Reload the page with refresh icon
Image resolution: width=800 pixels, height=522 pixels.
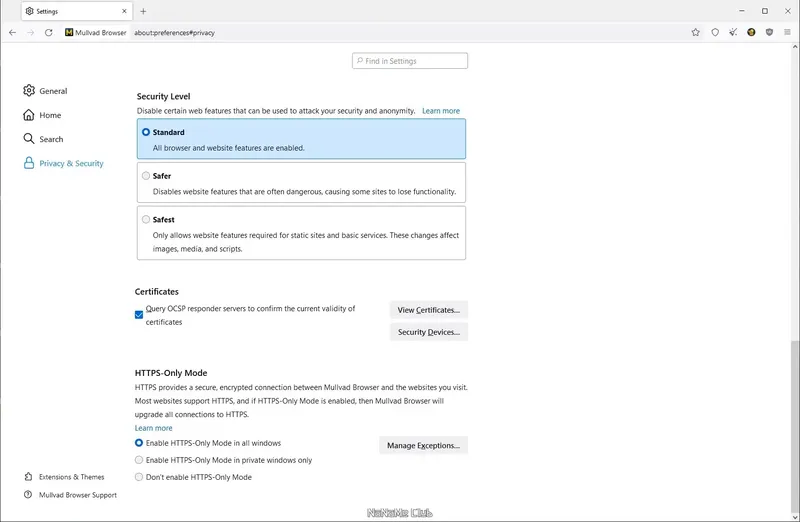coord(48,32)
